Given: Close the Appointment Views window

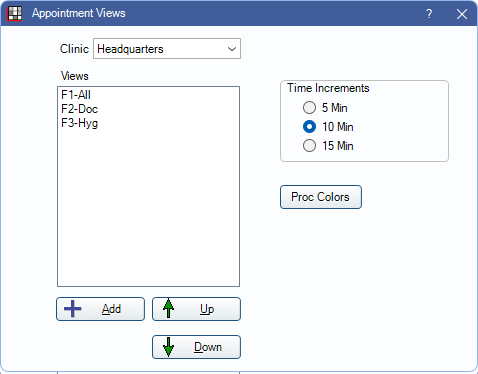Looking at the screenshot, I should pos(462,14).
